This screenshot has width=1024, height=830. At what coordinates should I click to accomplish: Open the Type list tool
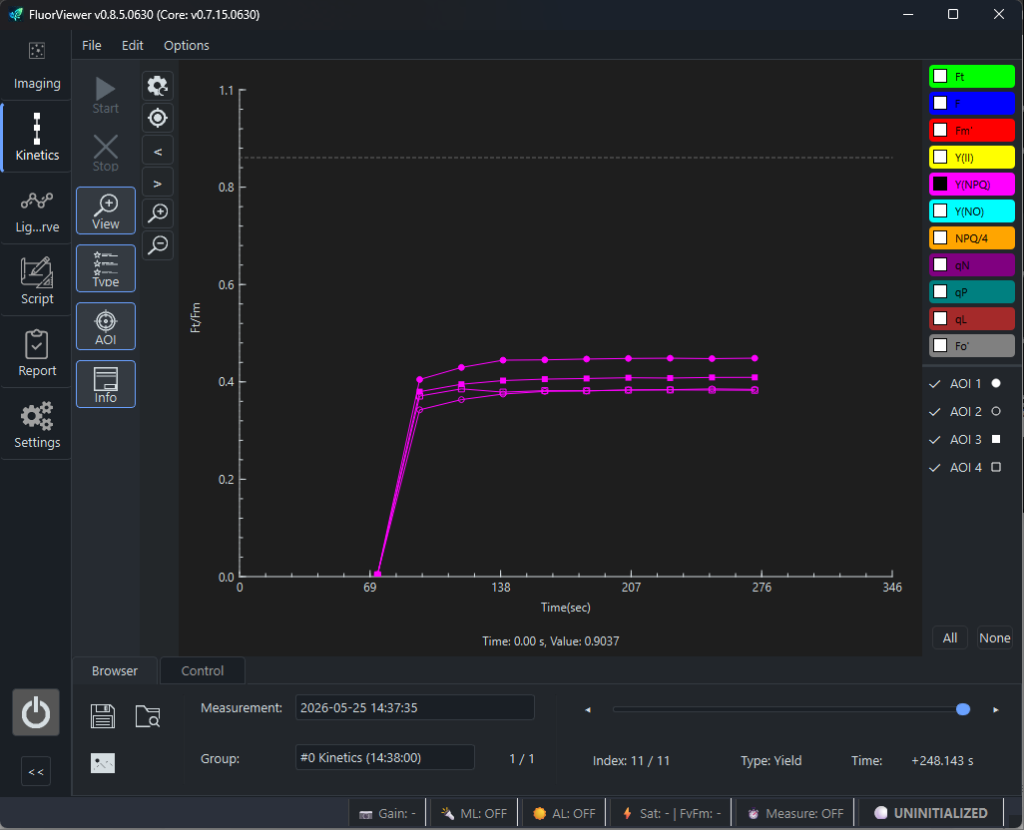click(x=105, y=268)
